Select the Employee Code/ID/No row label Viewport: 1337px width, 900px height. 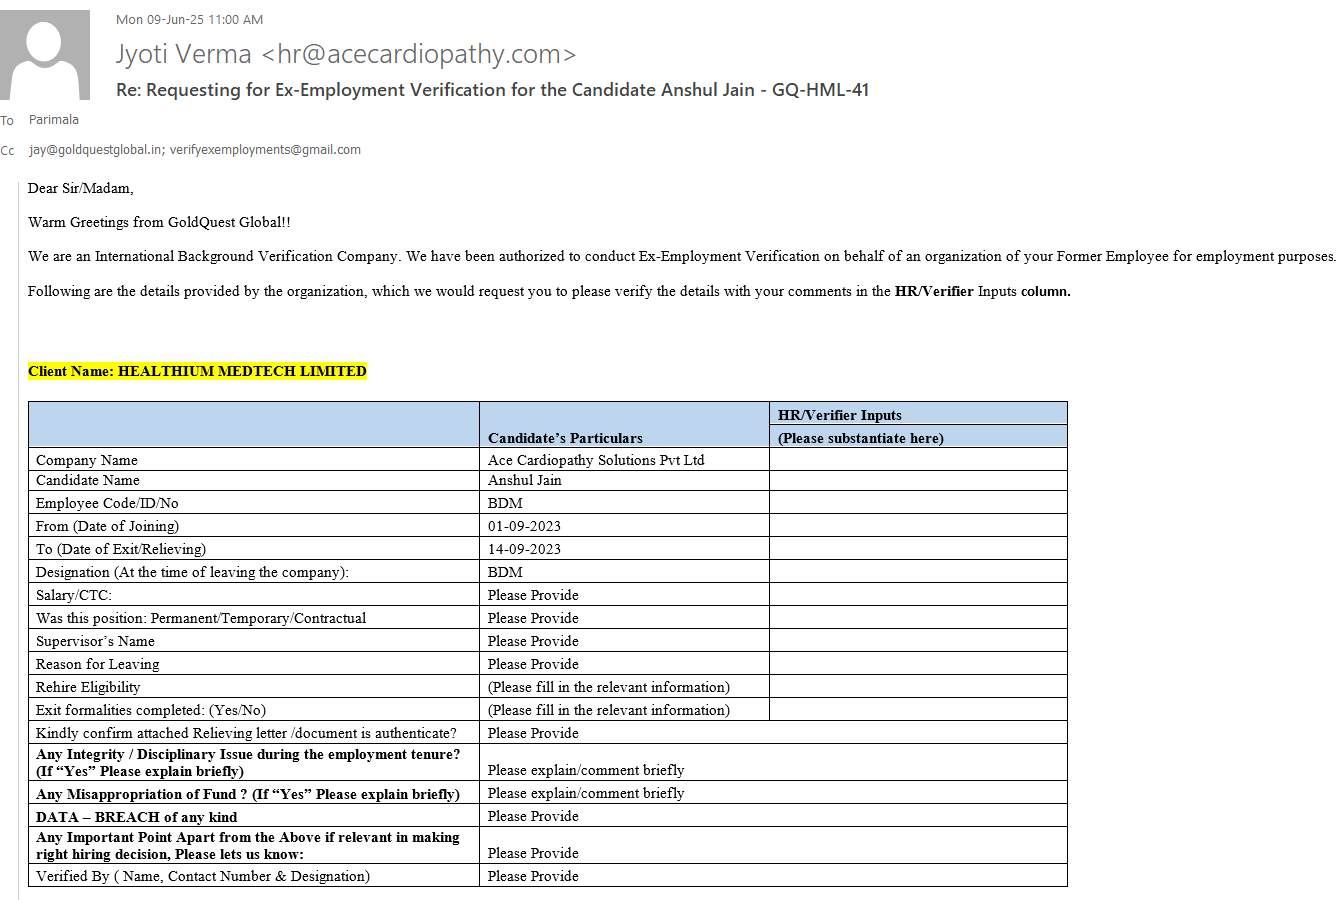pos(107,503)
